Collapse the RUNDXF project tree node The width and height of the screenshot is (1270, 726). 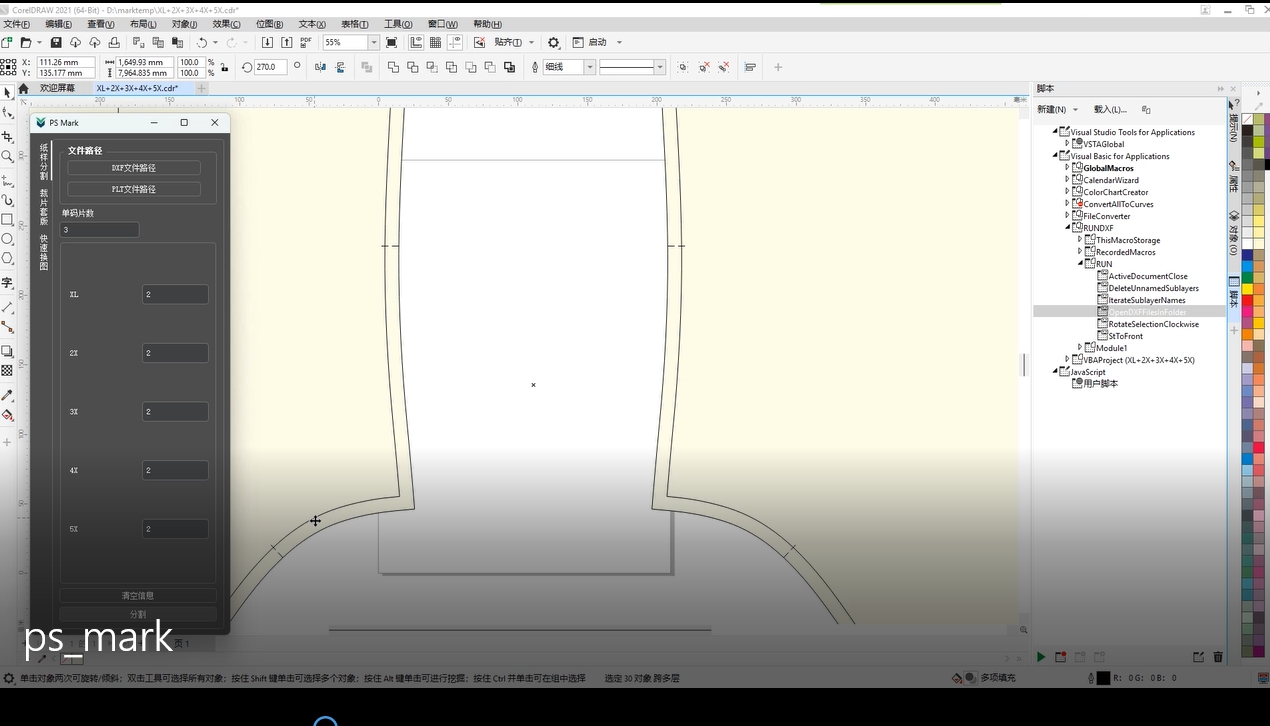click(1067, 228)
